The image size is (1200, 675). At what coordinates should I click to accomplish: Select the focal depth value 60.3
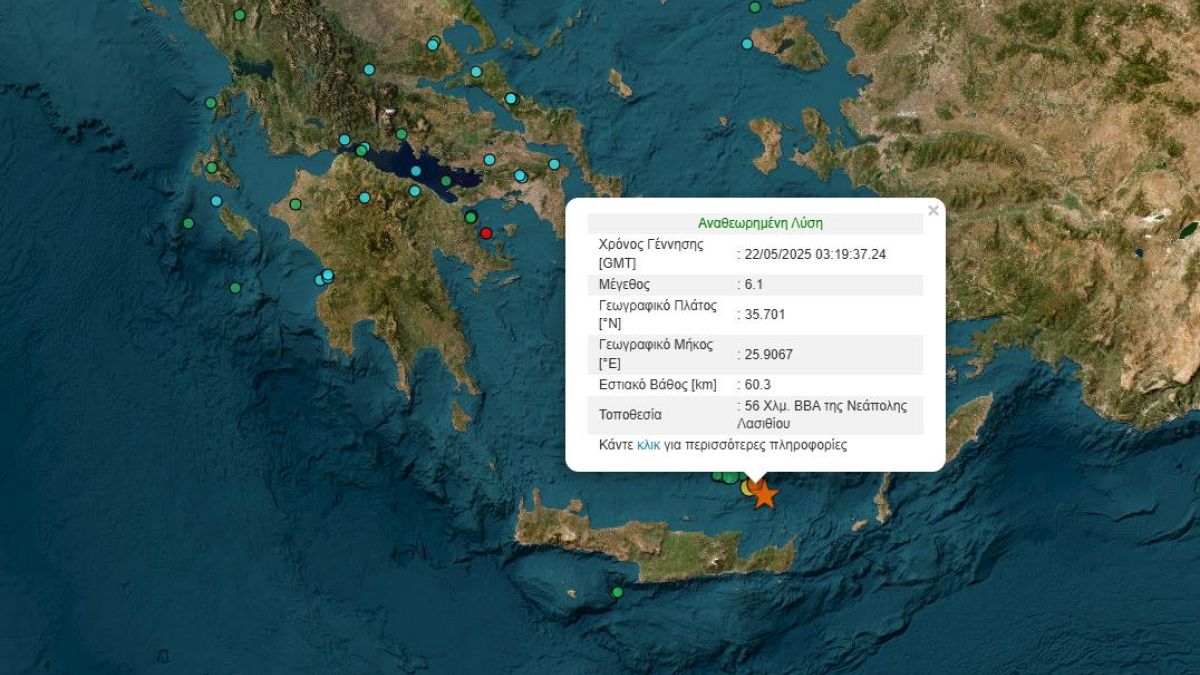point(757,384)
